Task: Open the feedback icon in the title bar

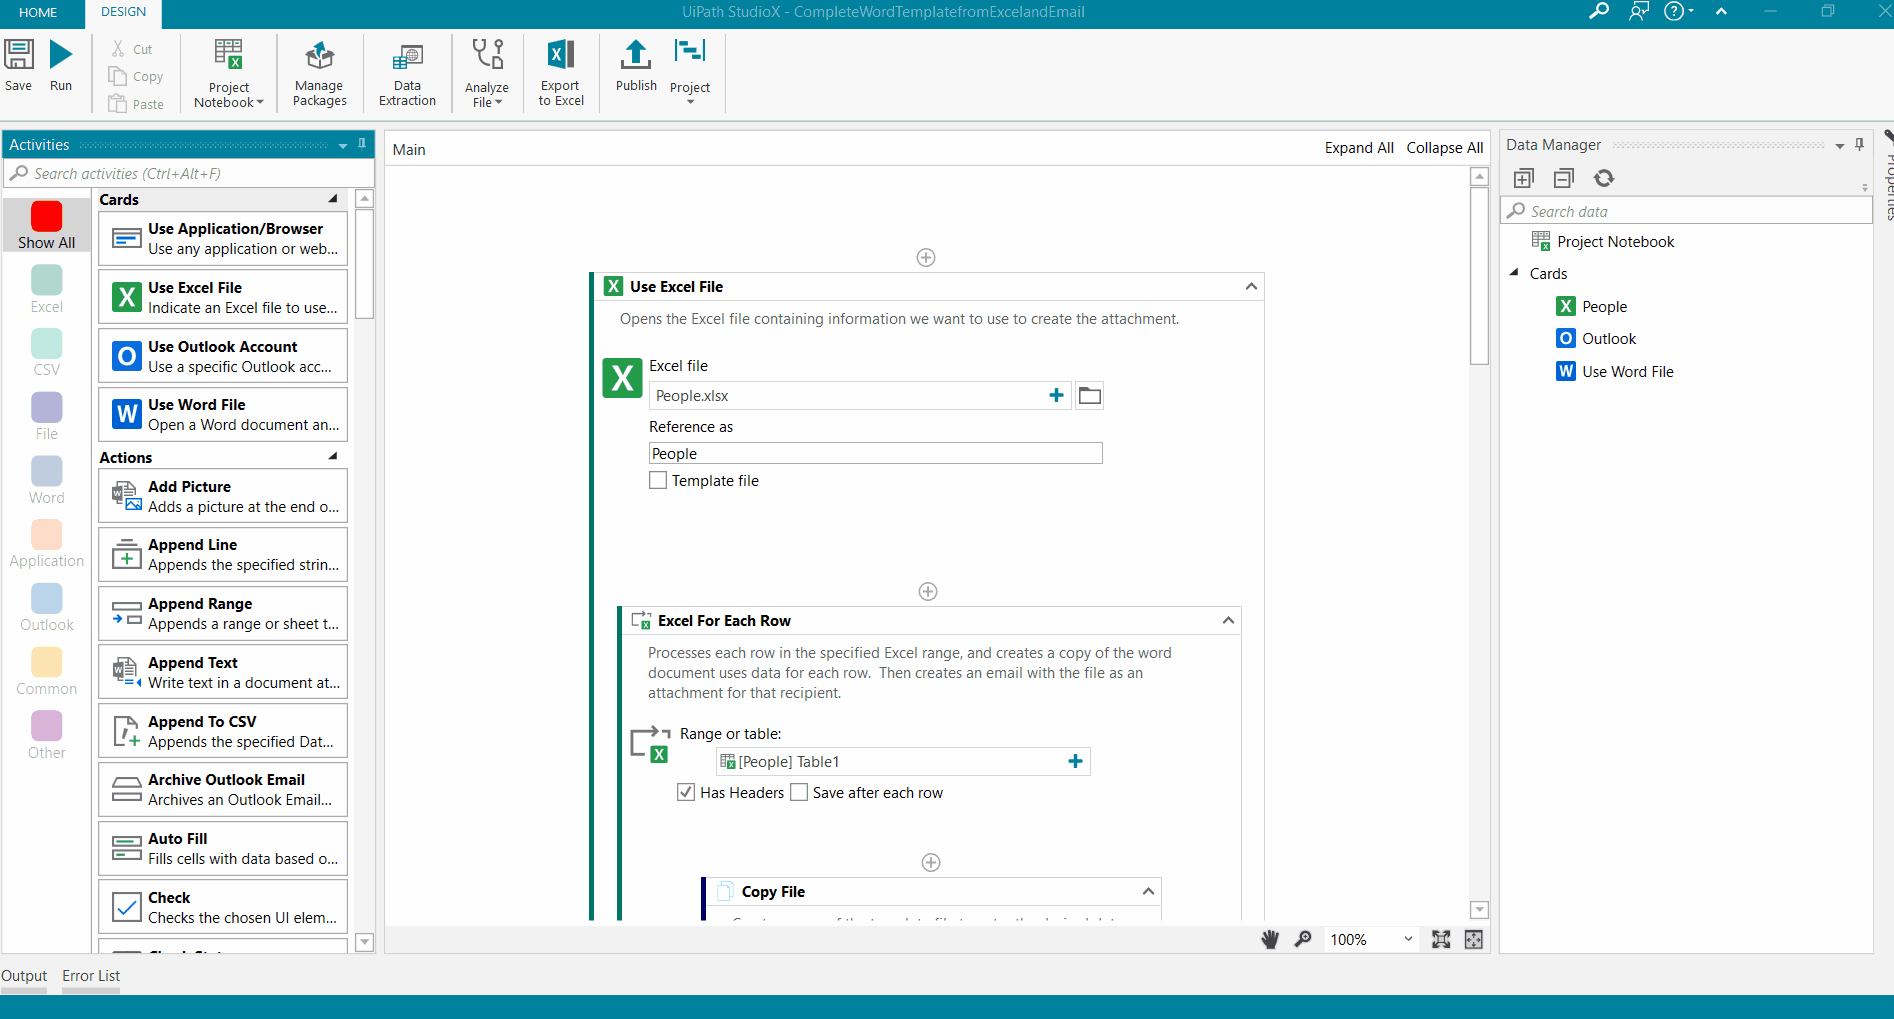Action: (1638, 12)
